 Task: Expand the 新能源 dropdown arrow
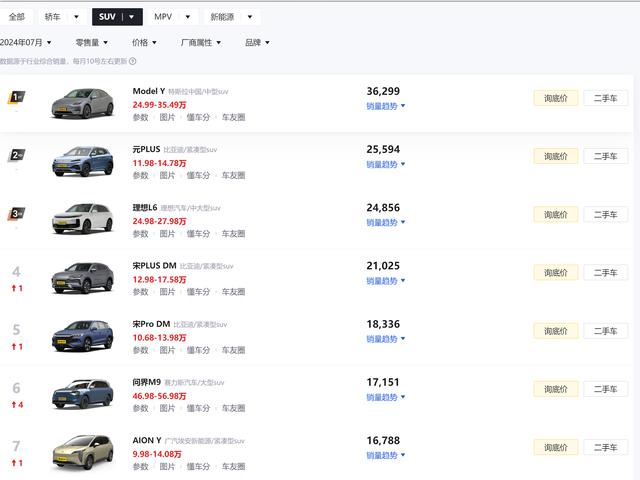[x=250, y=17]
